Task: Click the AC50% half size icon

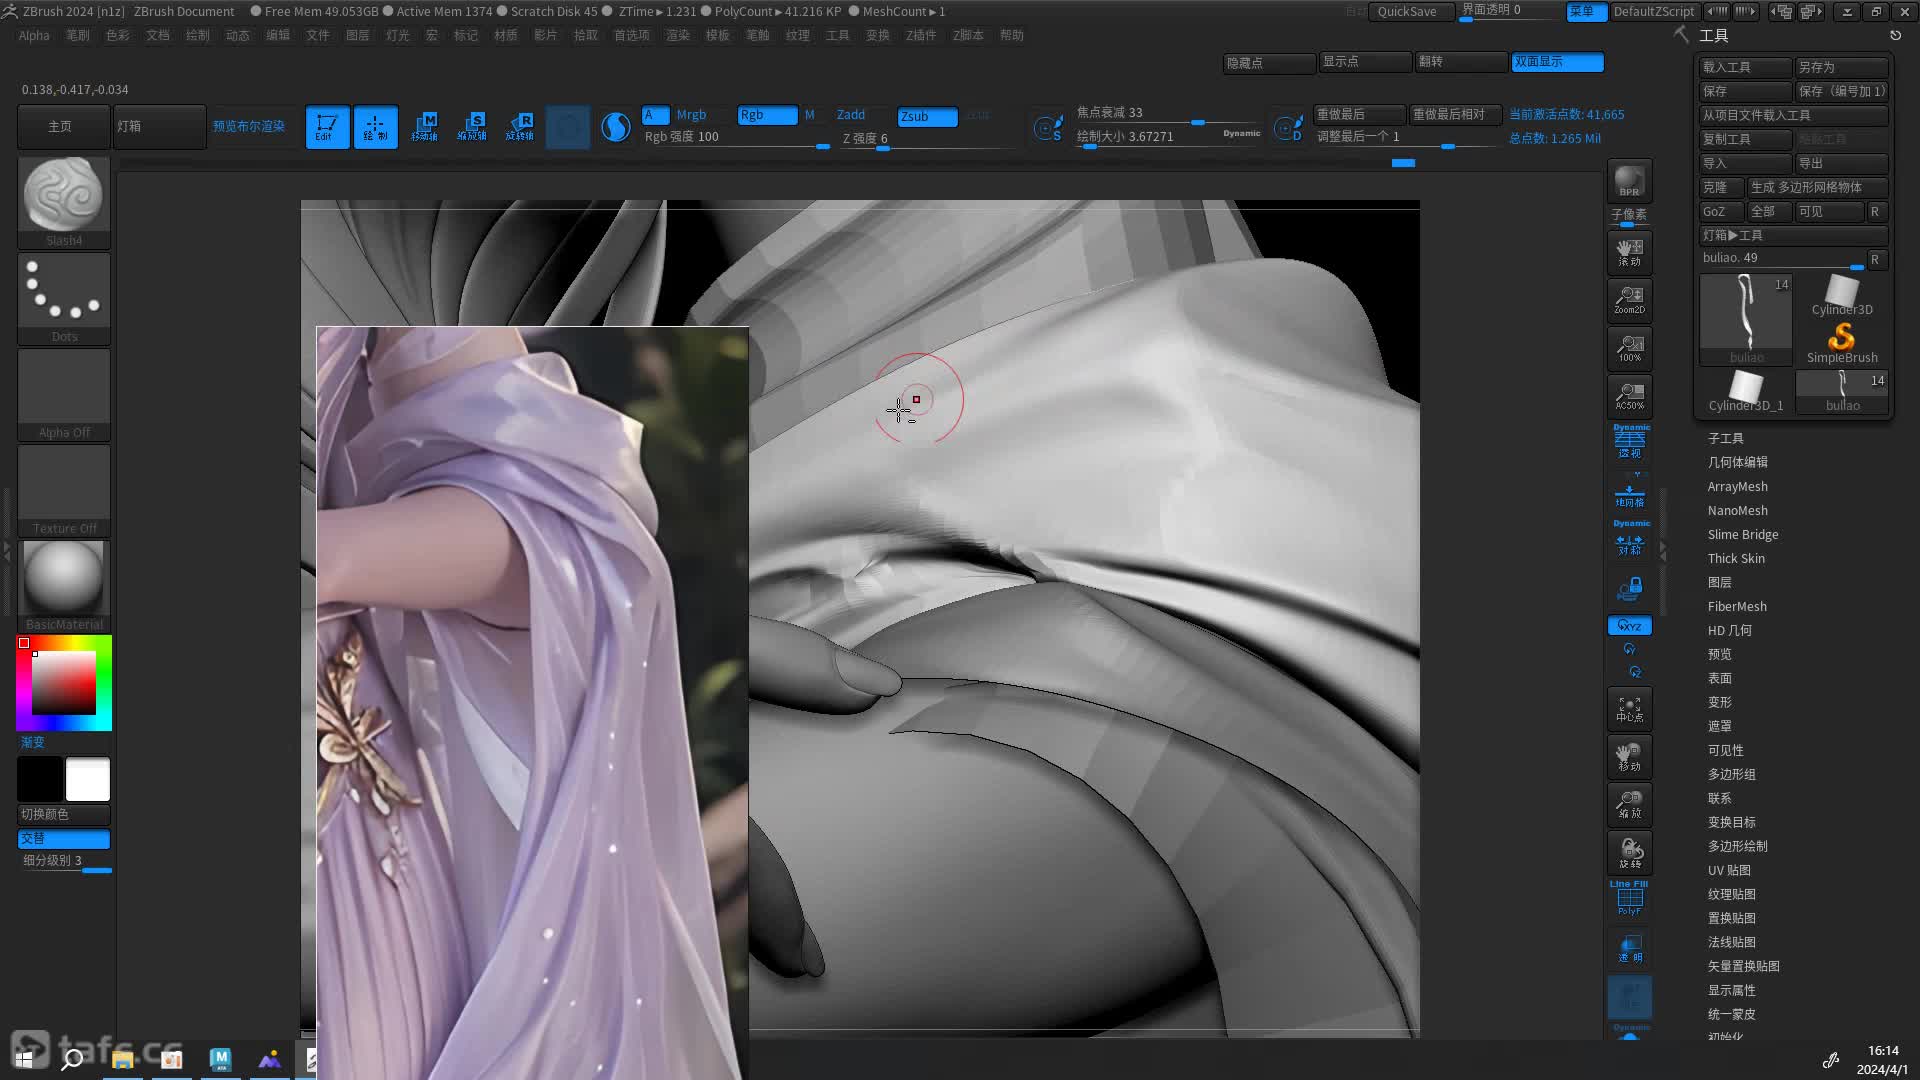Action: 1629,396
